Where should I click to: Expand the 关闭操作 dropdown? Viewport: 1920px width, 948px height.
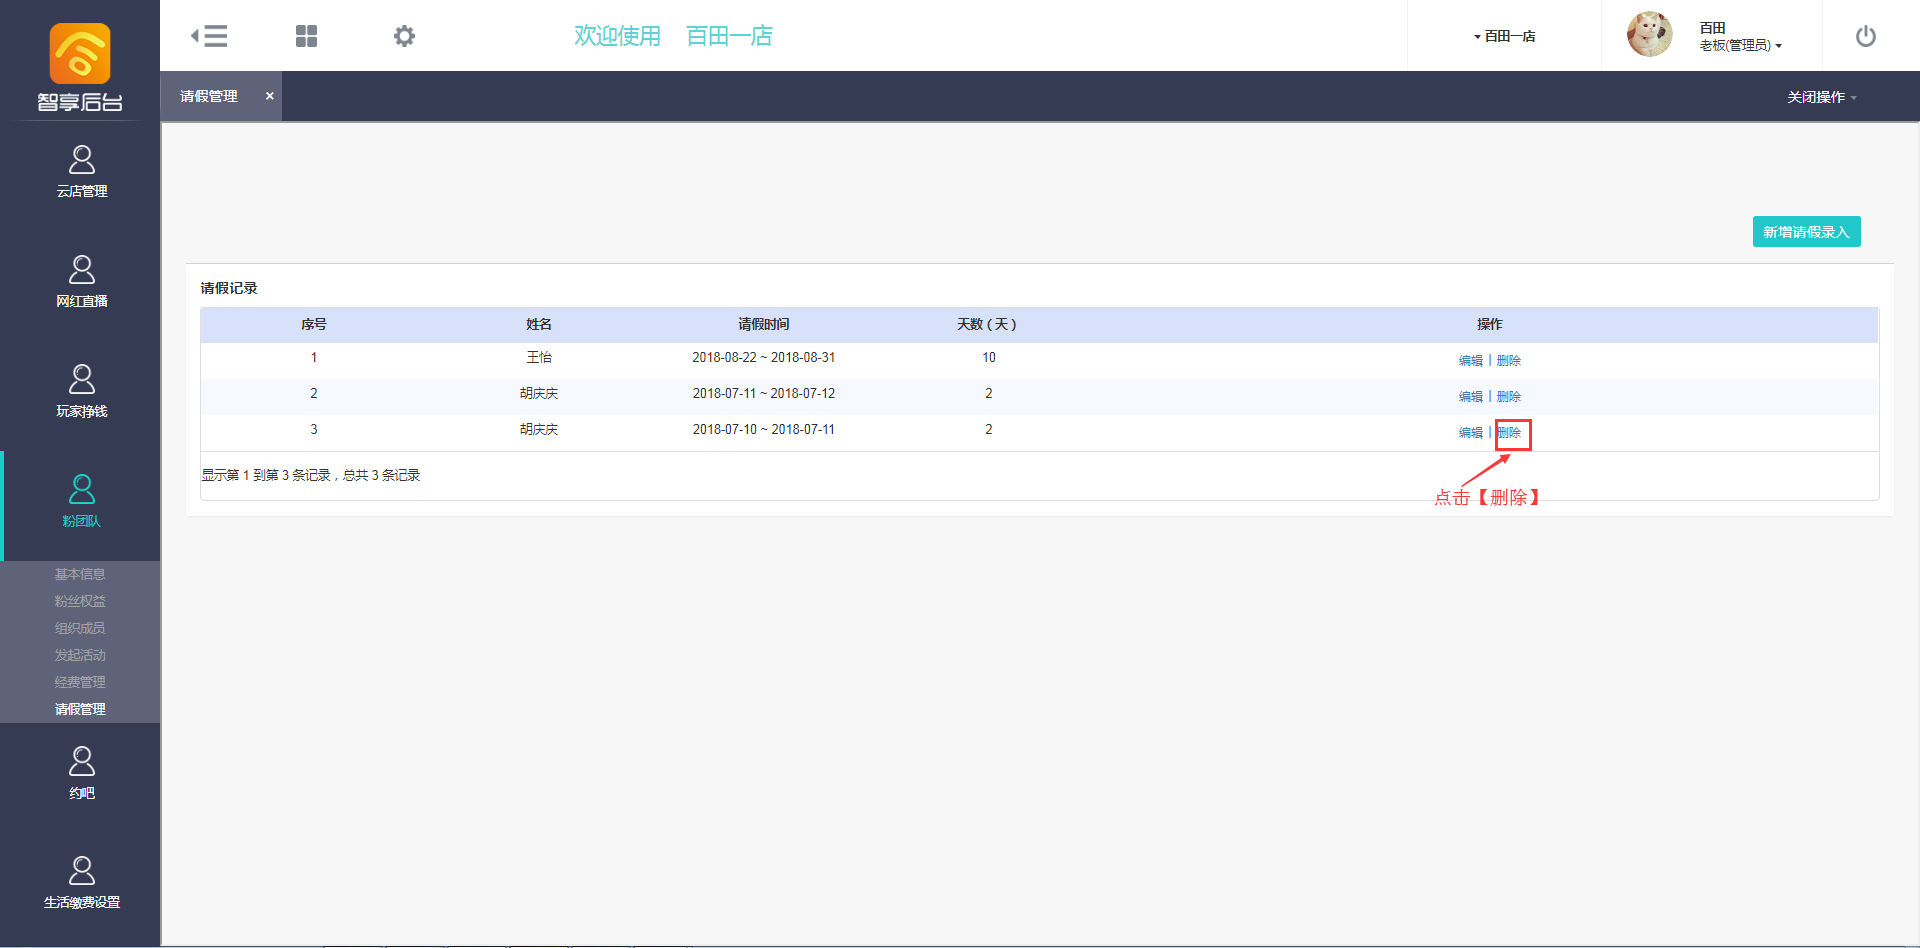point(1822,97)
